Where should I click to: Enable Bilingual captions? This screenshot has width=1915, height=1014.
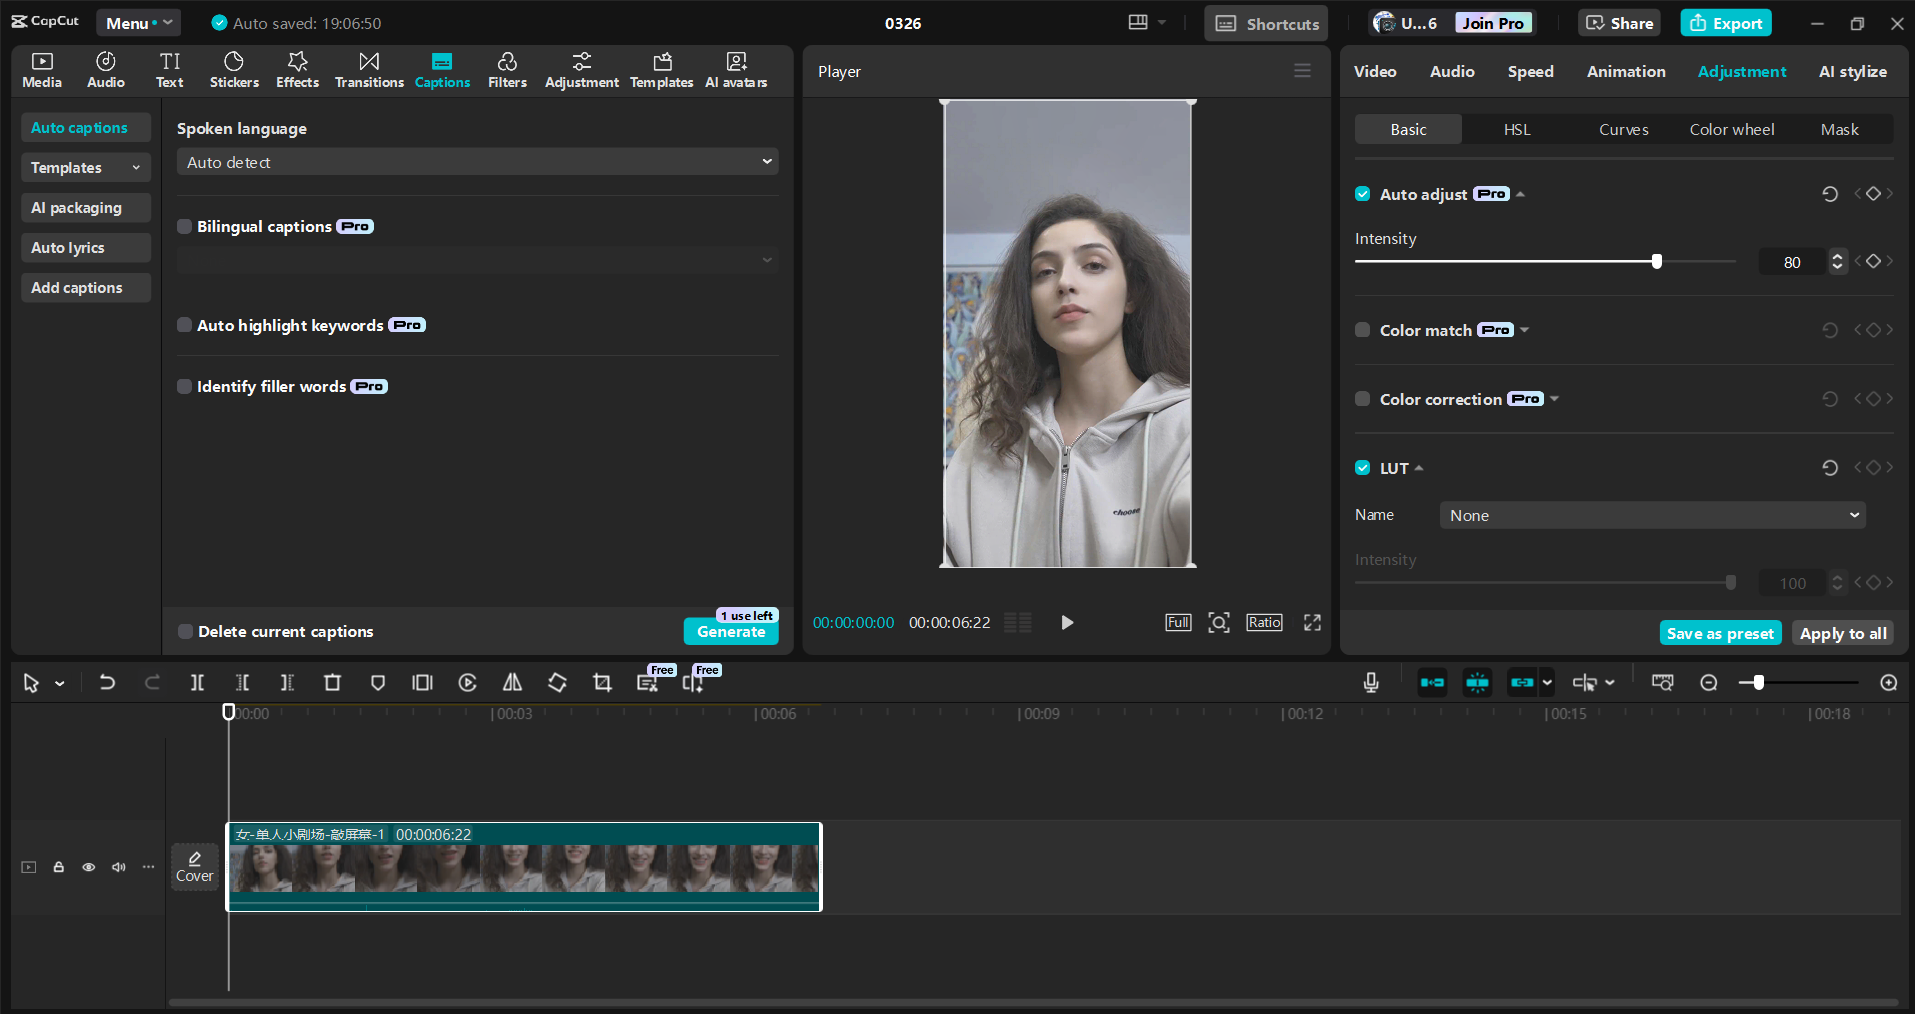point(184,226)
